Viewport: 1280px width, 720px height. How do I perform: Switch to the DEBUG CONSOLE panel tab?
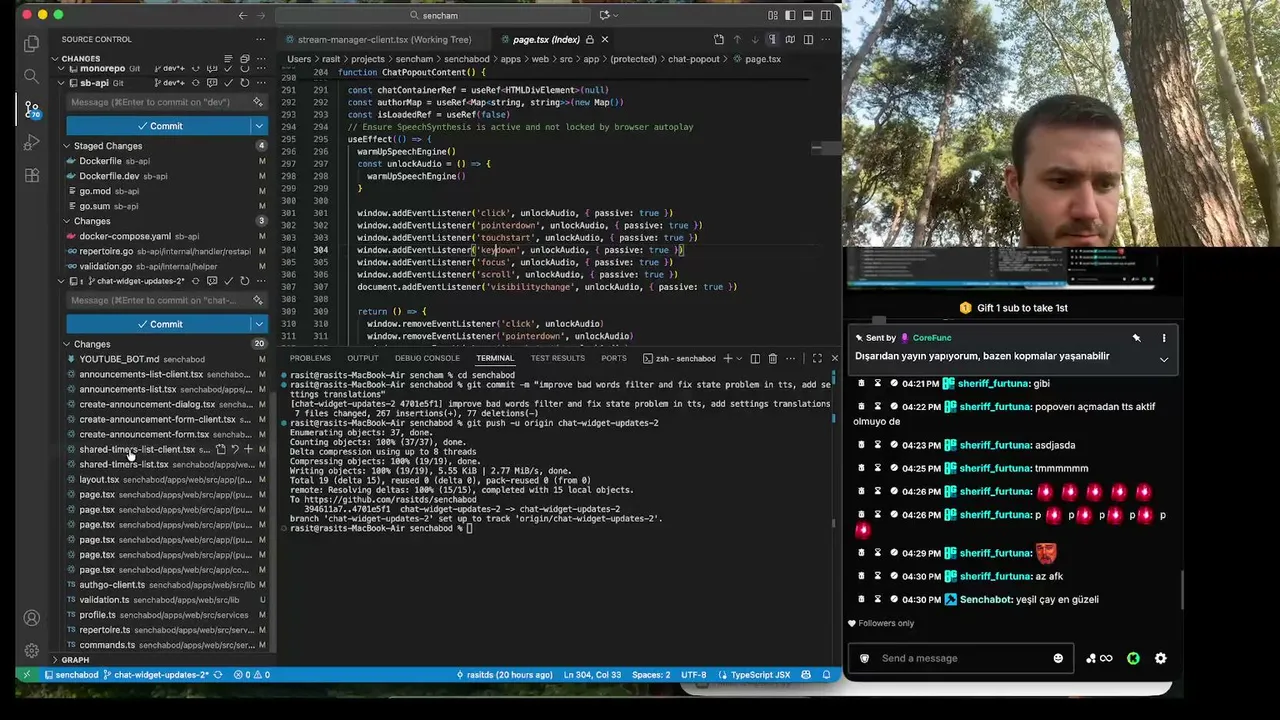point(427,358)
